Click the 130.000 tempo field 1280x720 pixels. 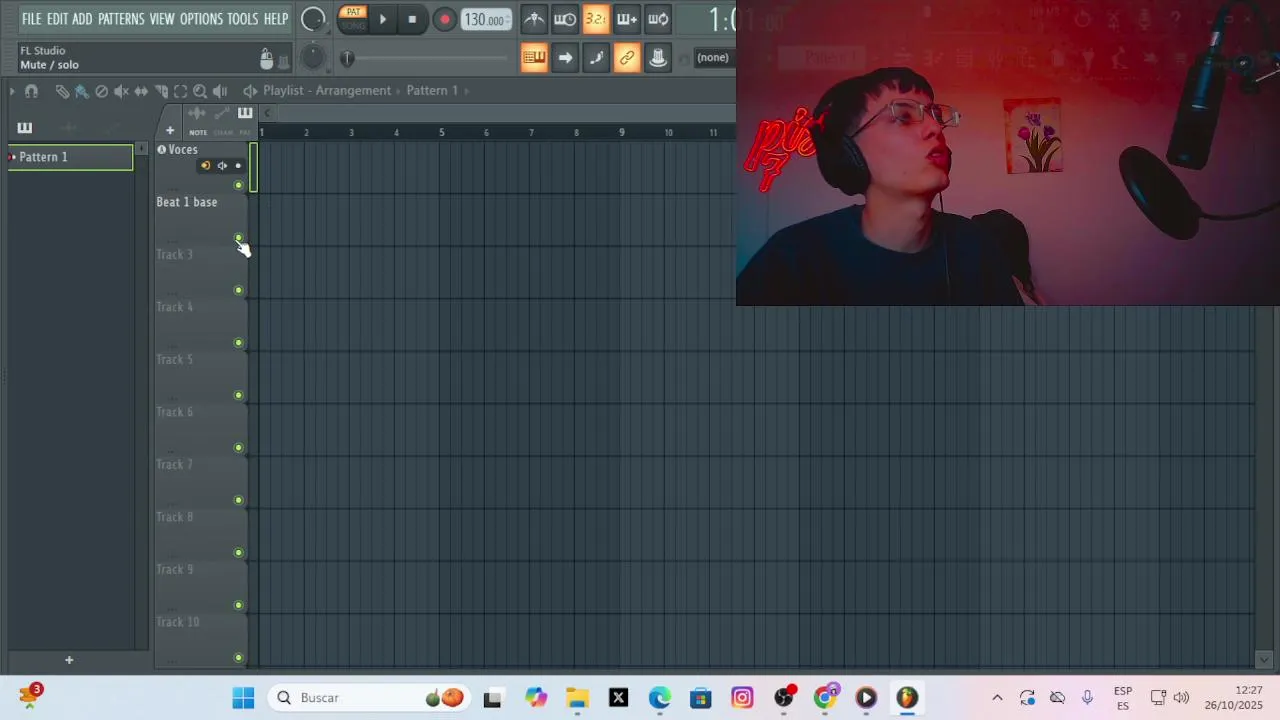click(x=486, y=20)
